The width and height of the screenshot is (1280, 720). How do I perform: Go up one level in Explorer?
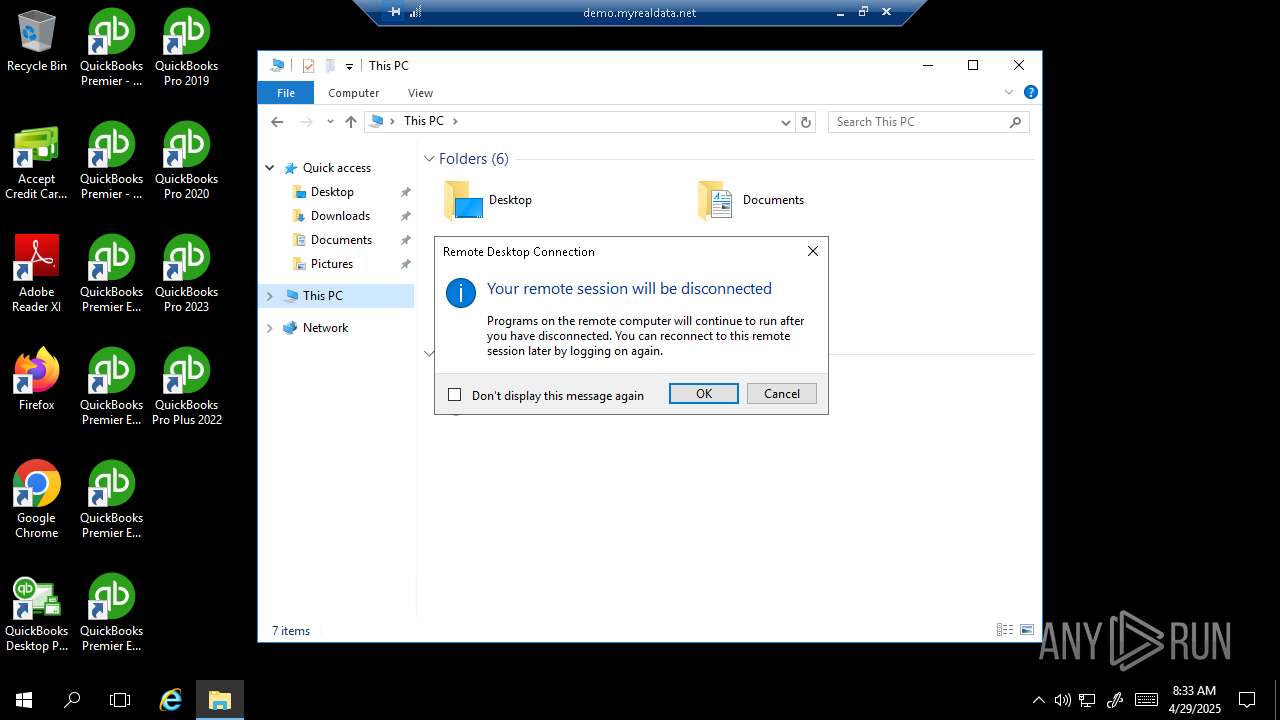(350, 122)
